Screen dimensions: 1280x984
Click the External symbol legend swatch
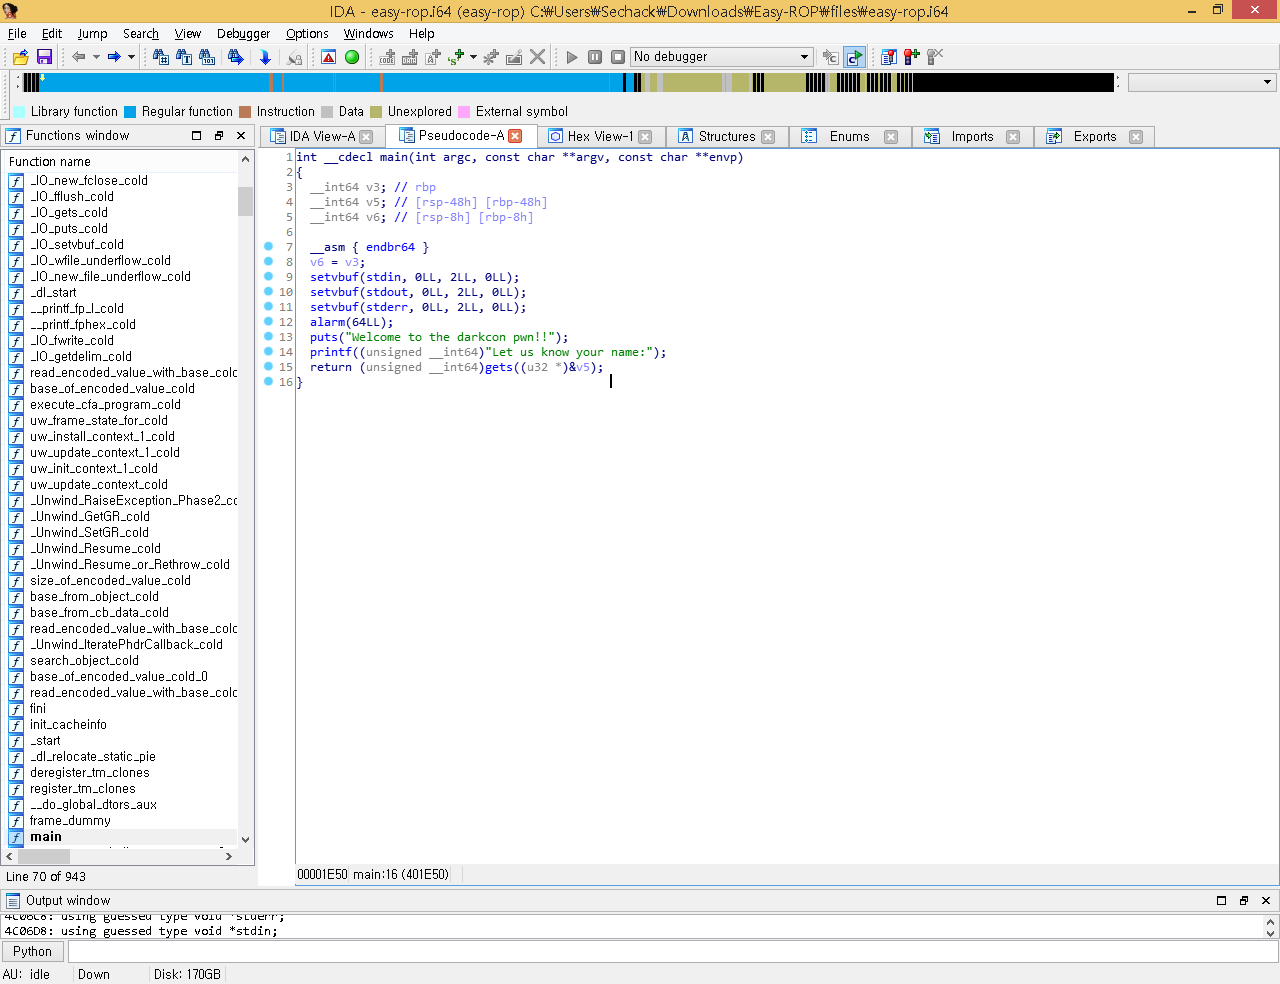pos(464,112)
